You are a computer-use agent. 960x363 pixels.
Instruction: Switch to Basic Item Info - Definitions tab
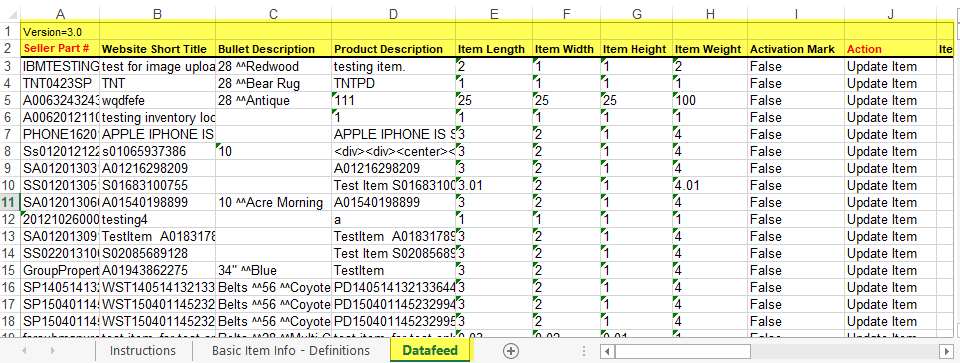(291, 351)
